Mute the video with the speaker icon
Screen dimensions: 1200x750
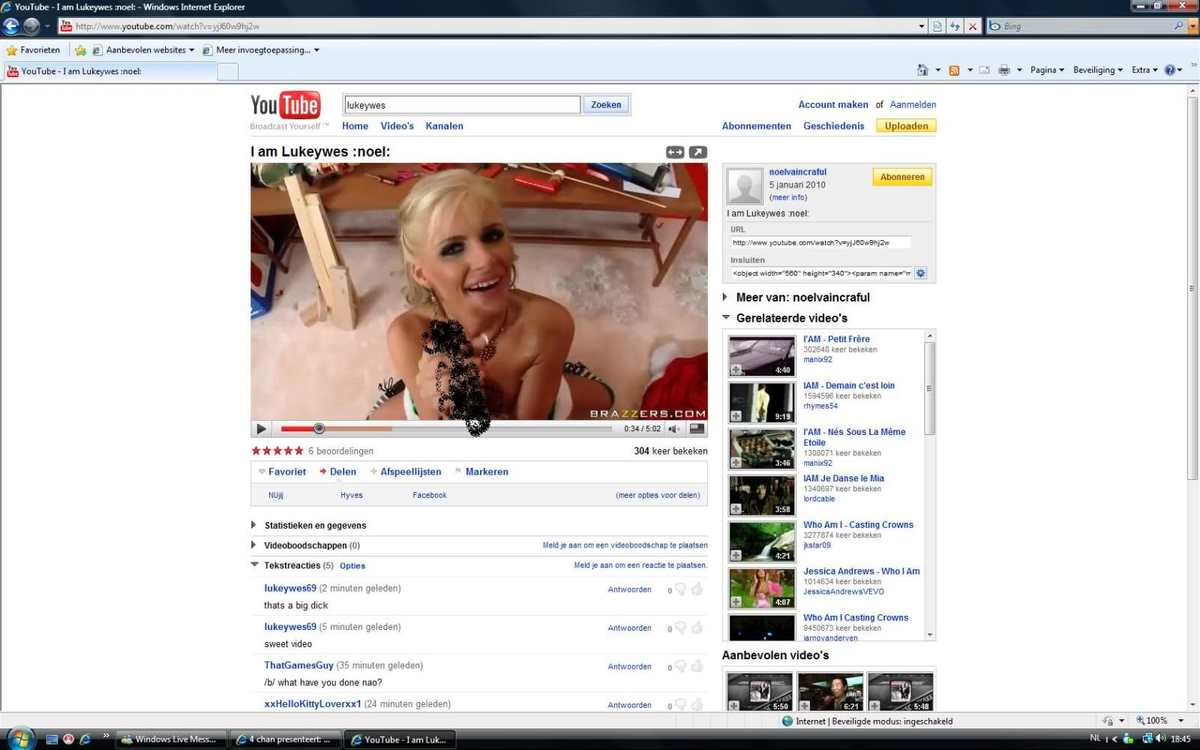(x=674, y=429)
